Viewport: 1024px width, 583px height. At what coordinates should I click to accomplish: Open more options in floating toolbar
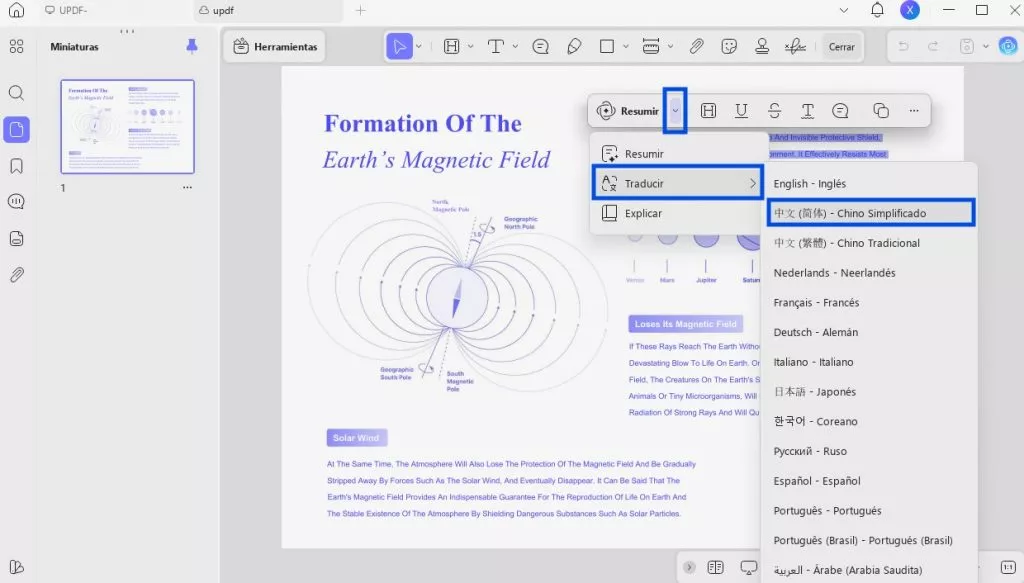(914, 111)
